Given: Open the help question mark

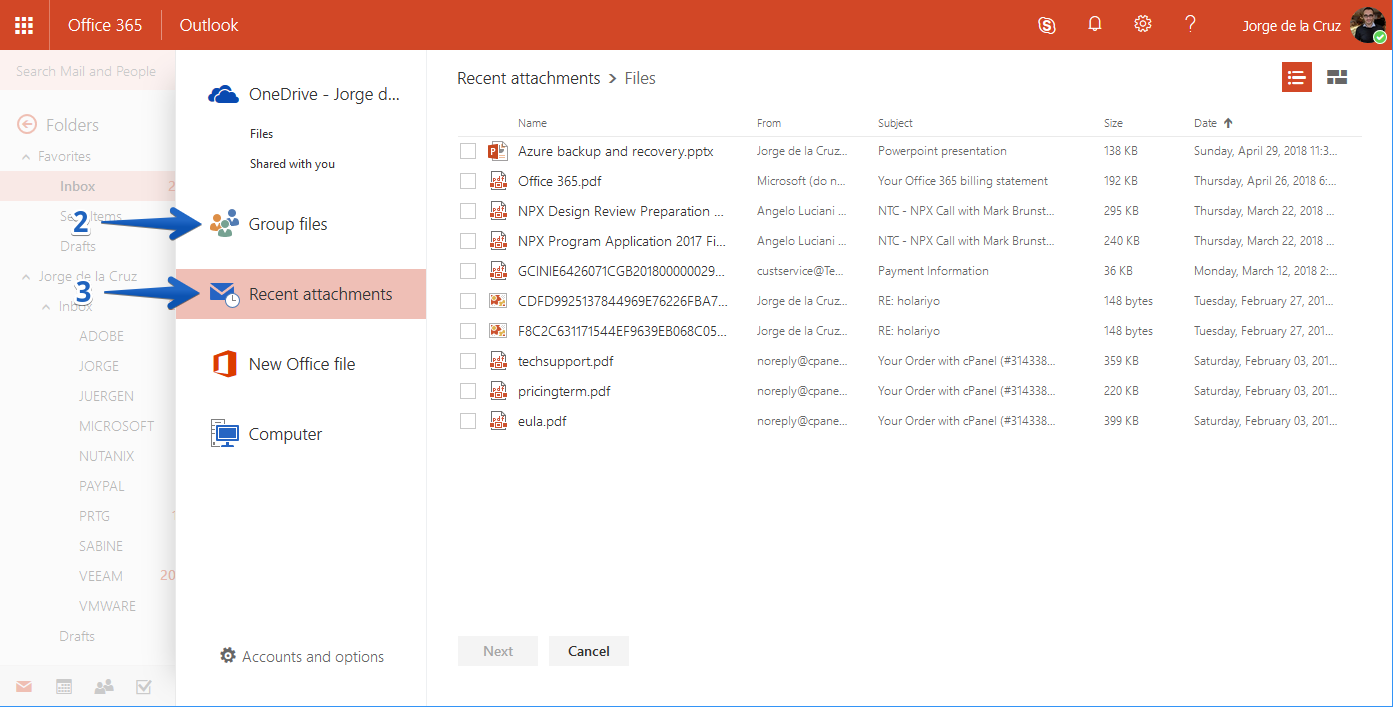Looking at the screenshot, I should point(1190,24).
